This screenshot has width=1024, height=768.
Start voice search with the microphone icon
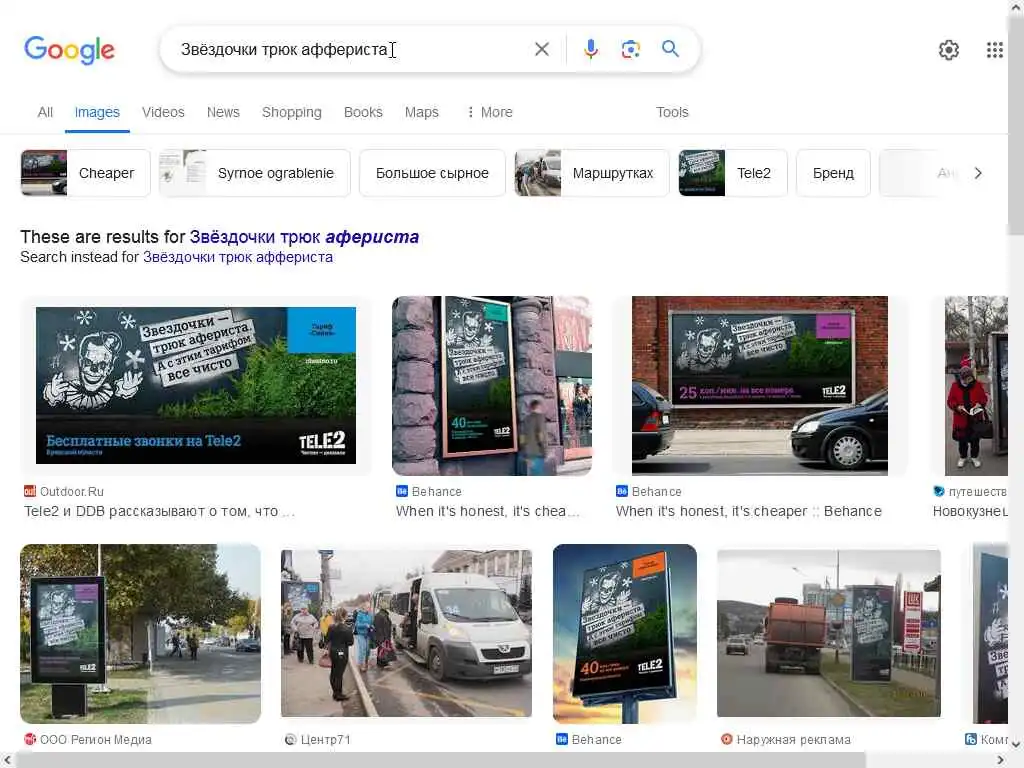pos(590,49)
